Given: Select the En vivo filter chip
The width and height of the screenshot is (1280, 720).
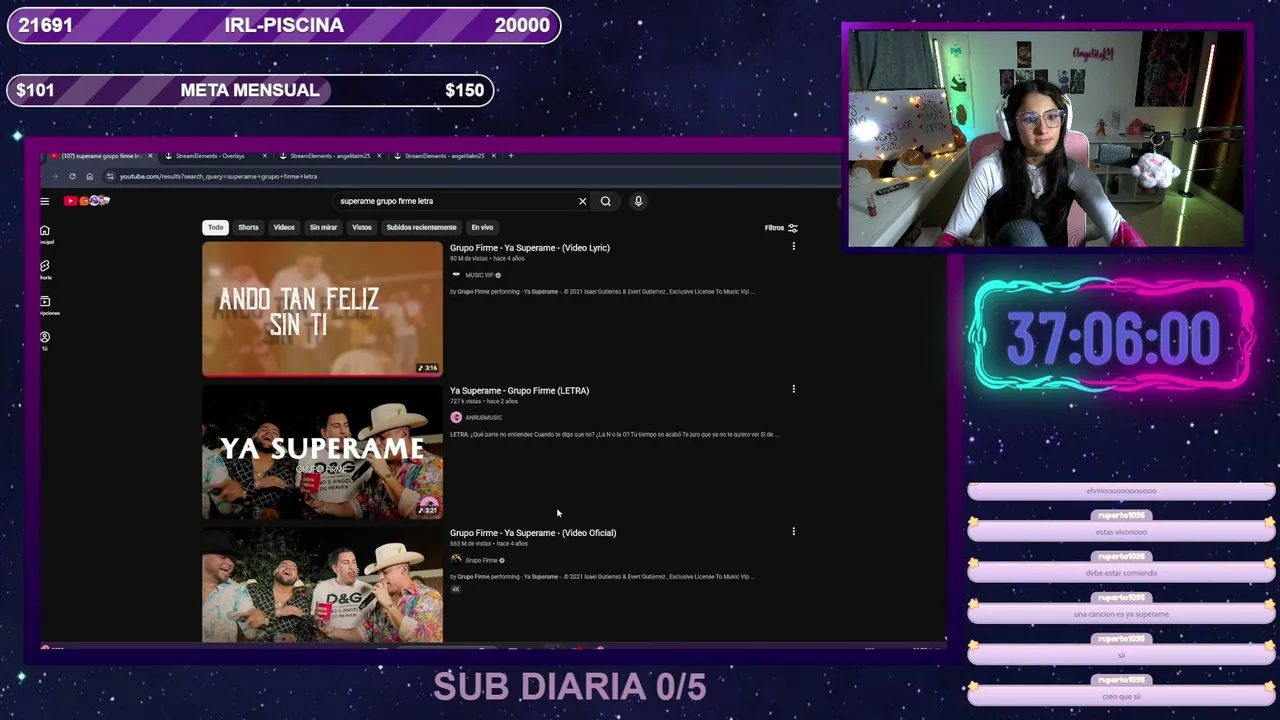Looking at the screenshot, I should tap(482, 227).
